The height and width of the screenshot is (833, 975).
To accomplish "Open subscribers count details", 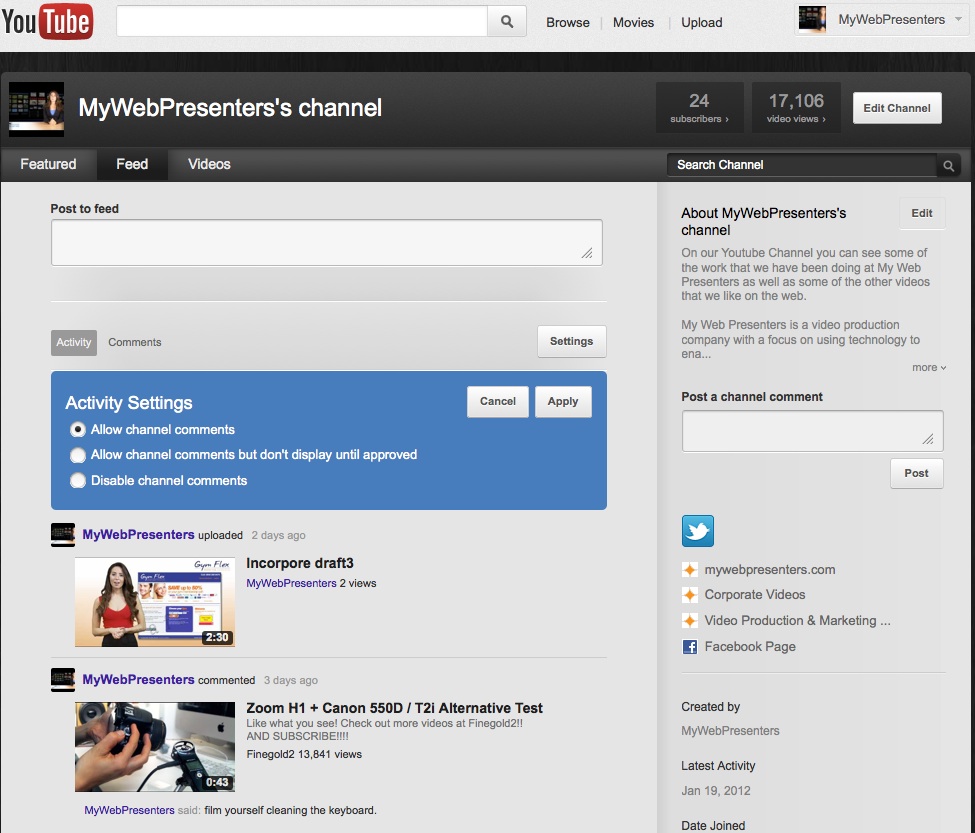I will pos(699,108).
